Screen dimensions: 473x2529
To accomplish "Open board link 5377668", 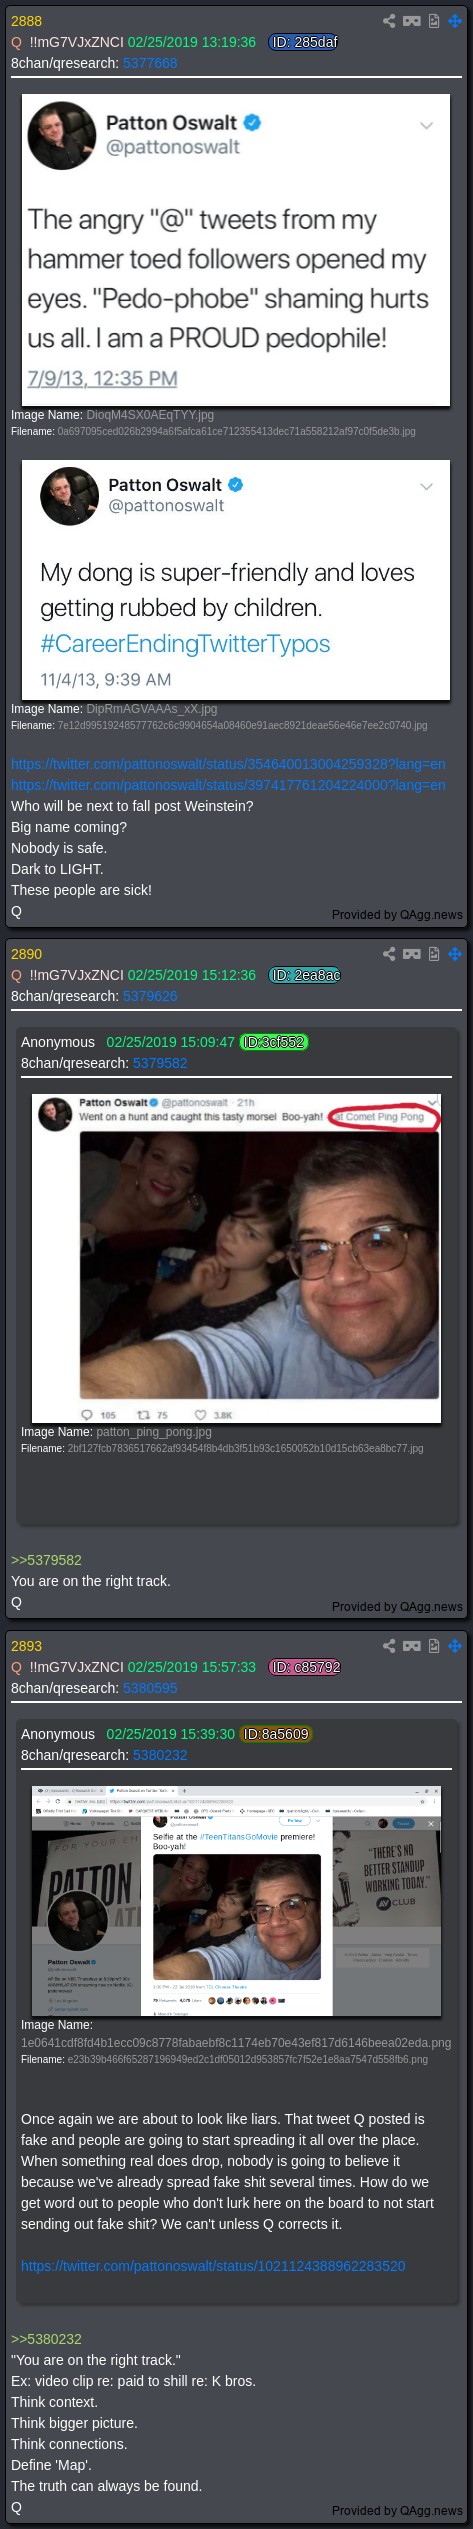I will pos(150,63).
